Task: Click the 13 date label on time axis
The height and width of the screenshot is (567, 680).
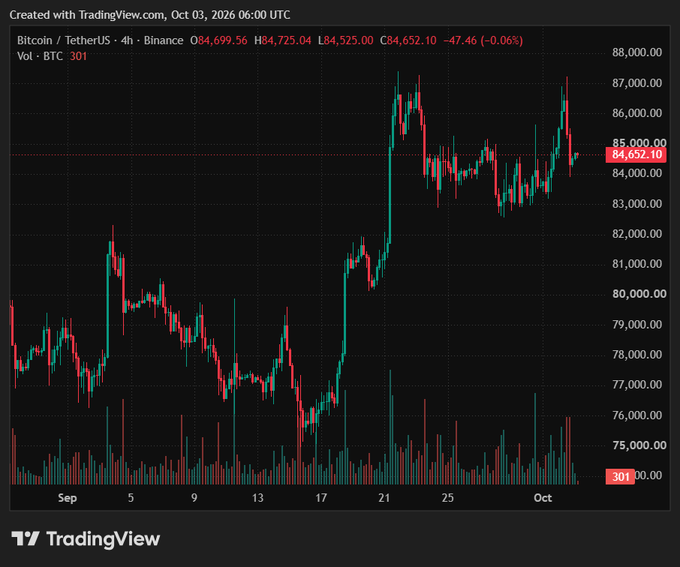Action: tap(258, 498)
